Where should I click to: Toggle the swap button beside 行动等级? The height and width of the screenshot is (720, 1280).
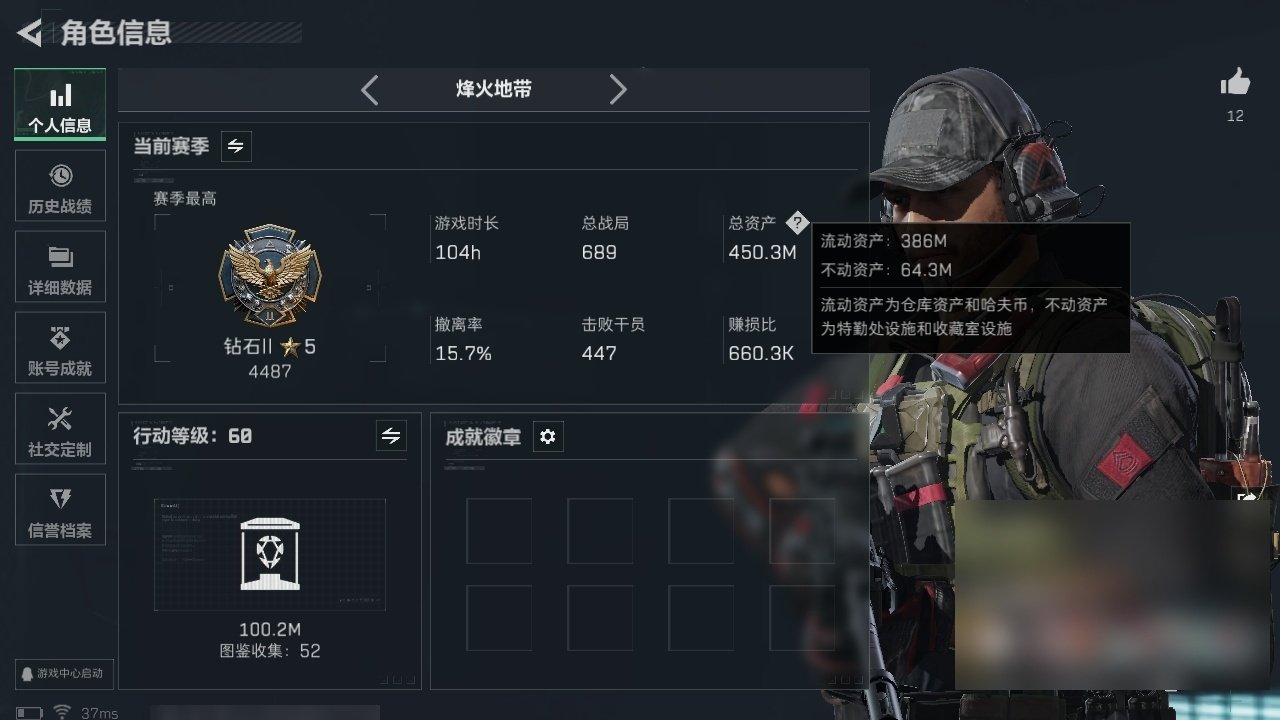(391, 436)
